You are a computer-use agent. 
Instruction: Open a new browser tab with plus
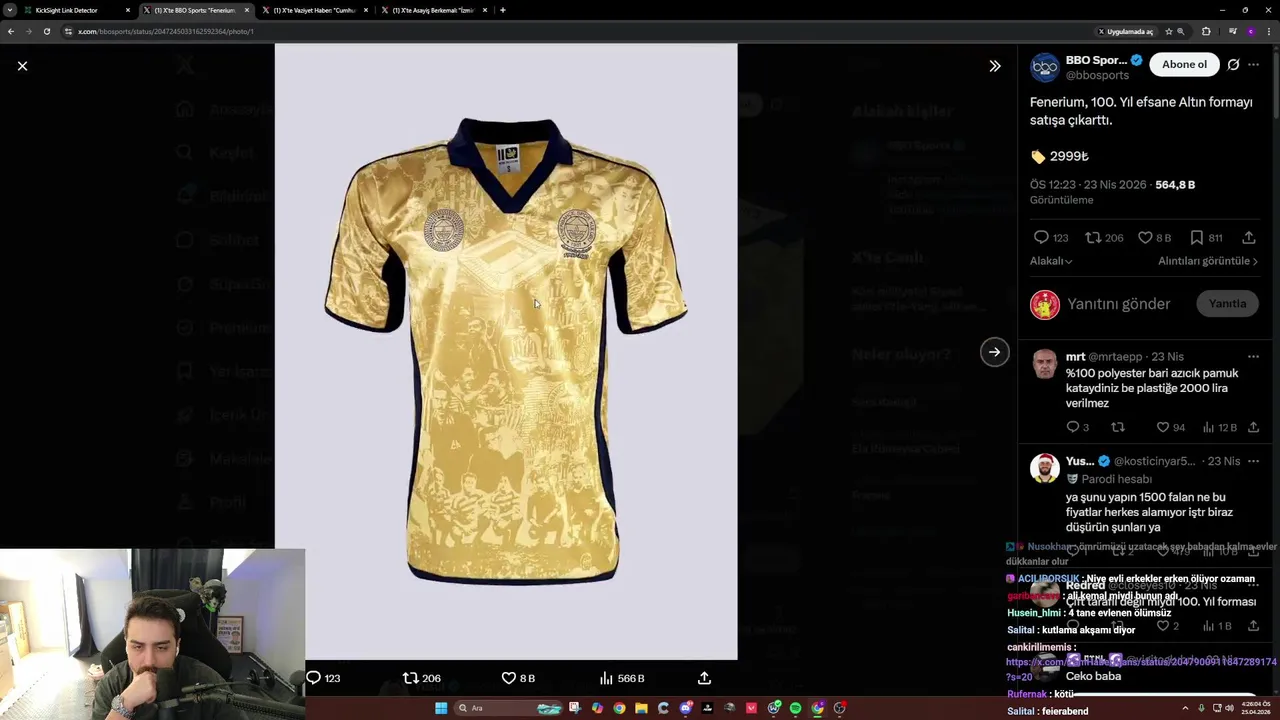click(x=502, y=10)
